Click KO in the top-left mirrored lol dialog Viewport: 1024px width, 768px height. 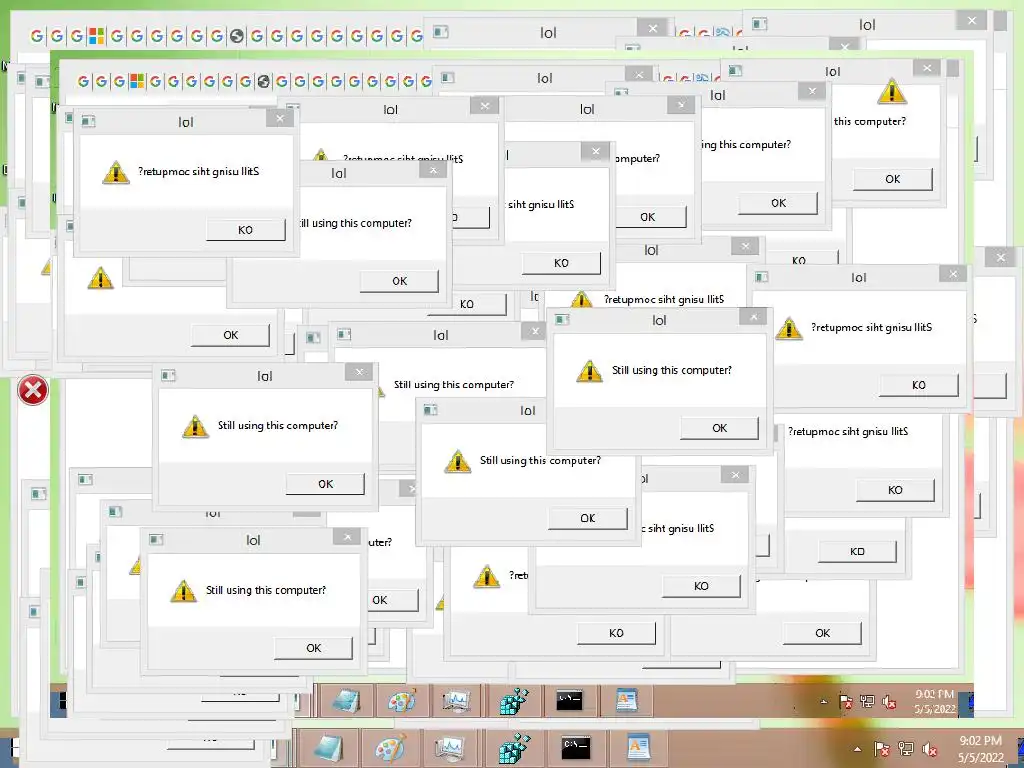coord(246,230)
